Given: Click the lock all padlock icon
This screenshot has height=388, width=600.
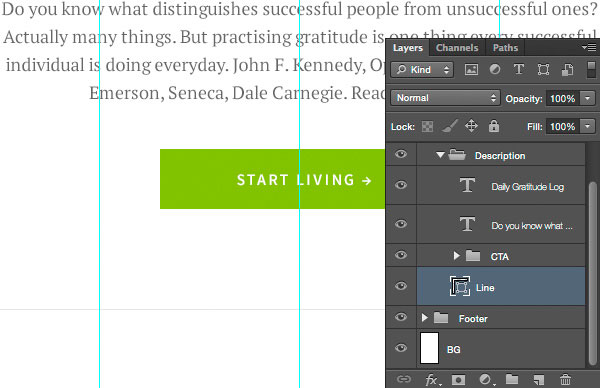Looking at the screenshot, I should [x=494, y=126].
